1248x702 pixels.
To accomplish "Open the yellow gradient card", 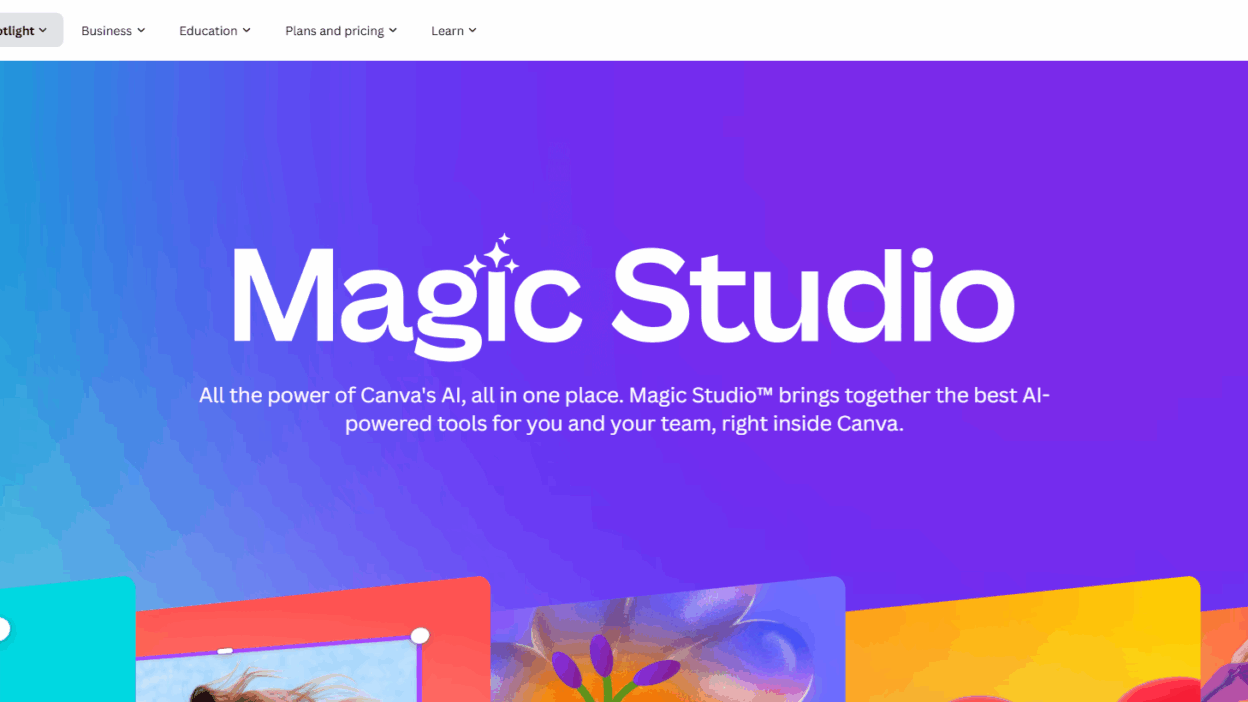I will click(1023, 642).
